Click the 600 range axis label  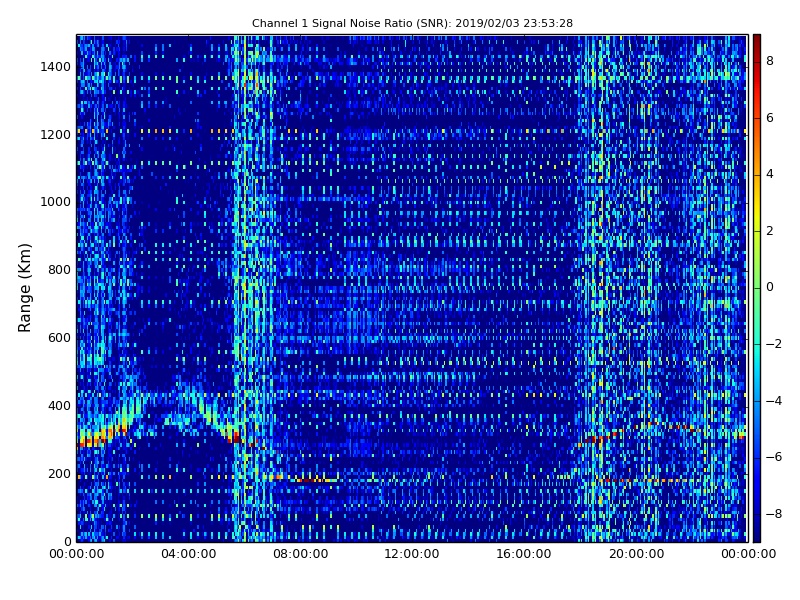click(59, 338)
